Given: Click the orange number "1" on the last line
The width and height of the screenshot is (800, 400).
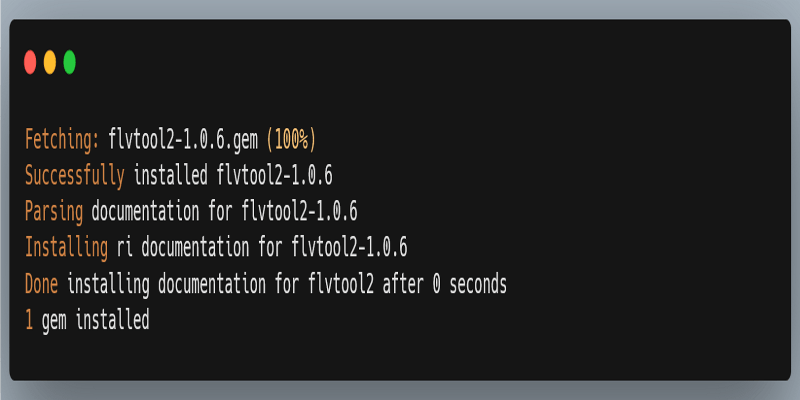Looking at the screenshot, I should coord(29,320).
